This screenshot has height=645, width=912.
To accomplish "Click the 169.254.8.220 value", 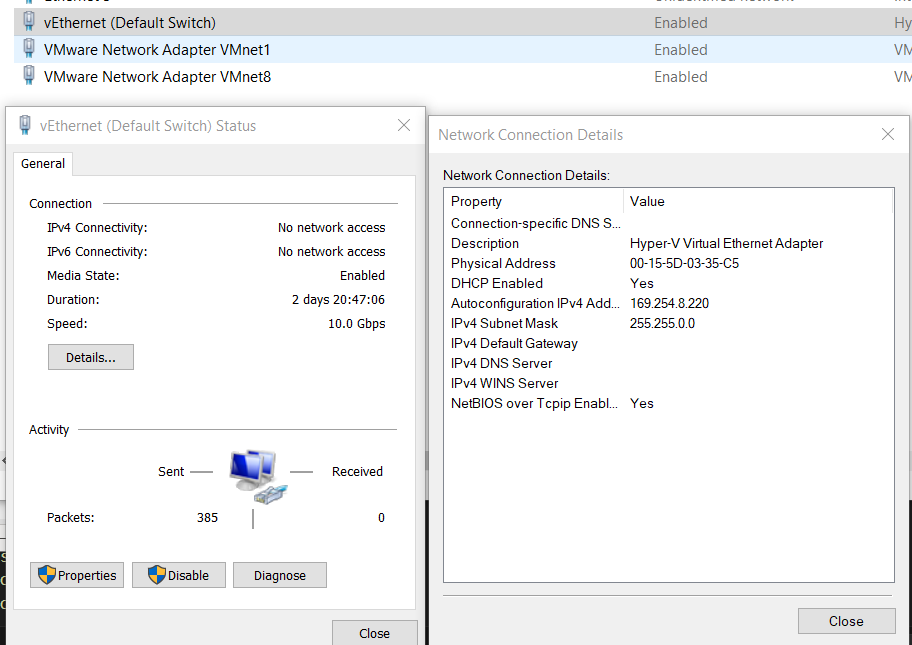I will pos(669,304).
